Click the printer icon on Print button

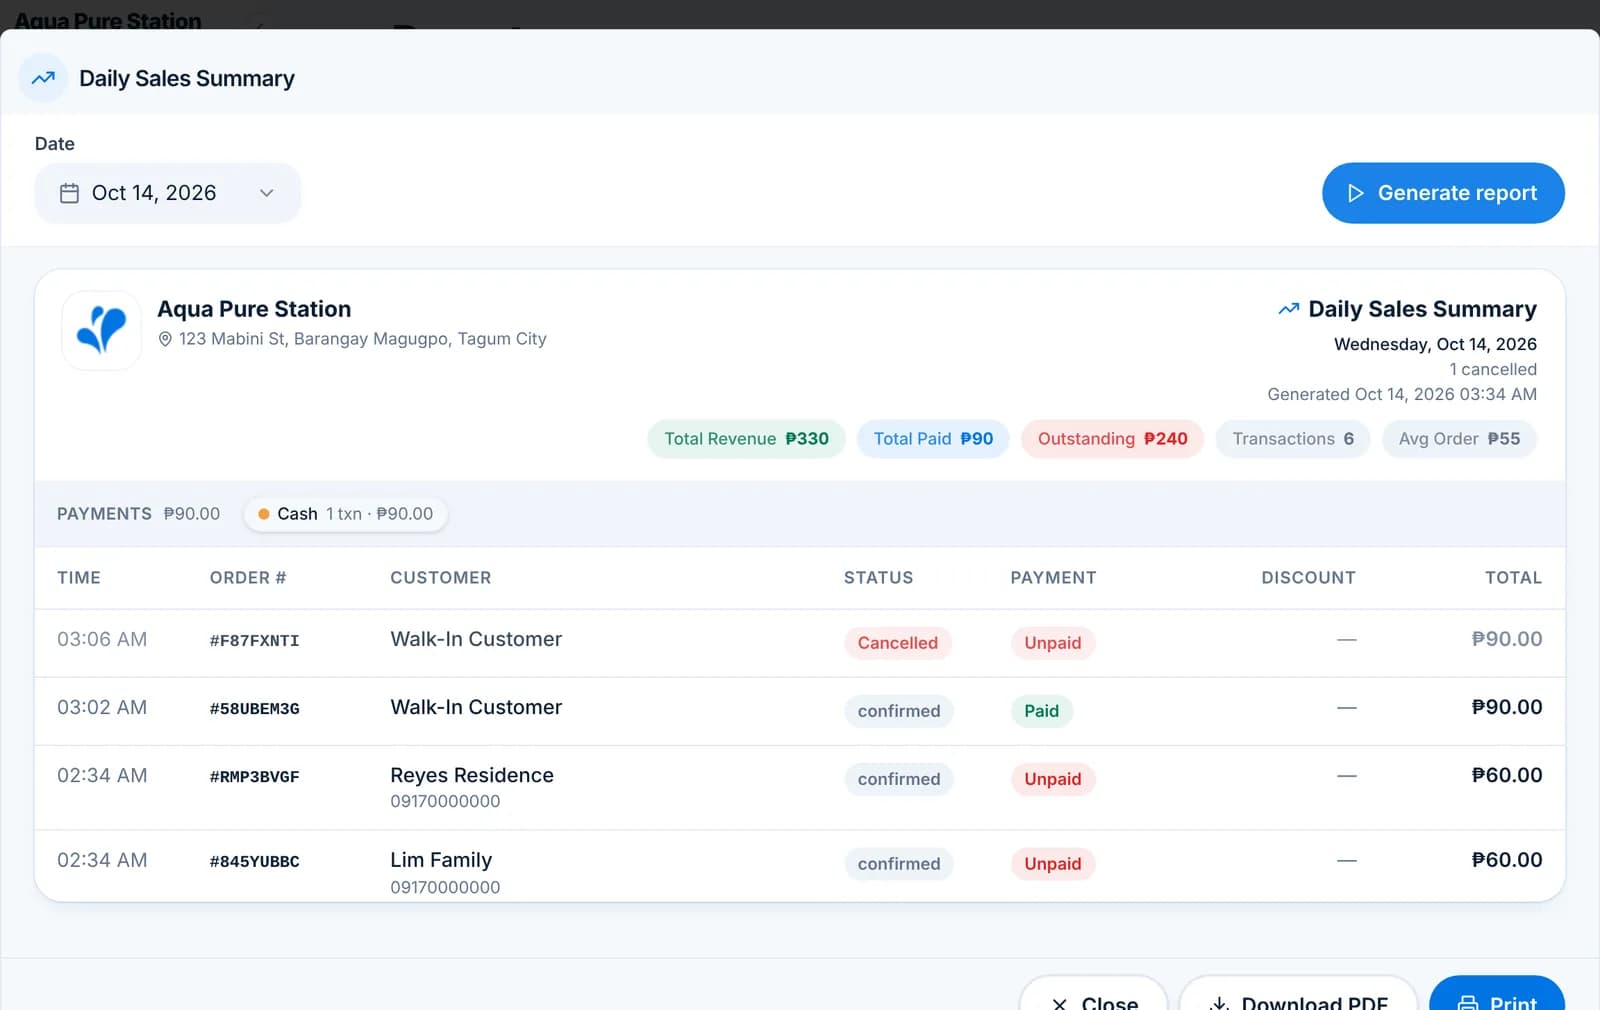coord(1468,1003)
